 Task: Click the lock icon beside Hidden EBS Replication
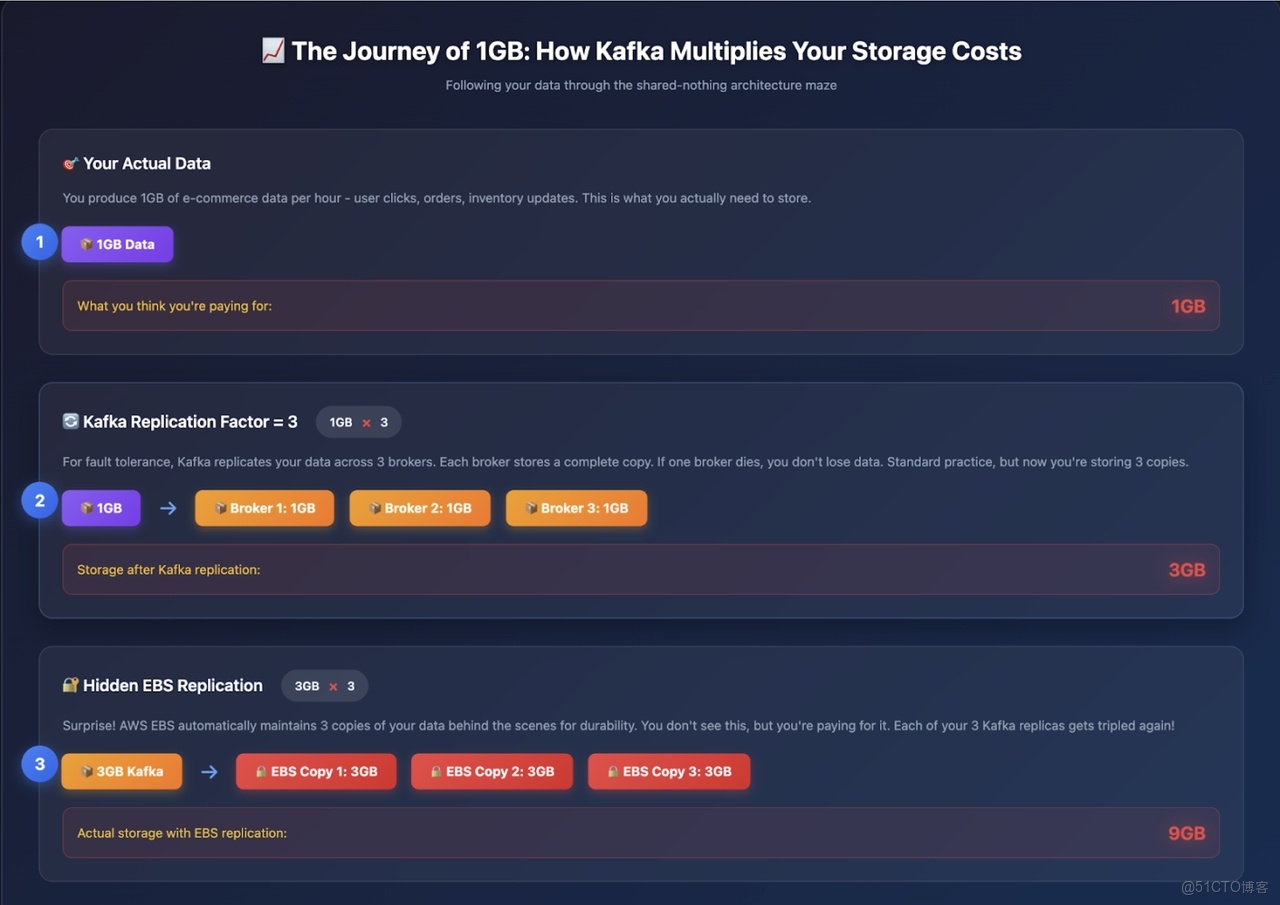pos(70,685)
